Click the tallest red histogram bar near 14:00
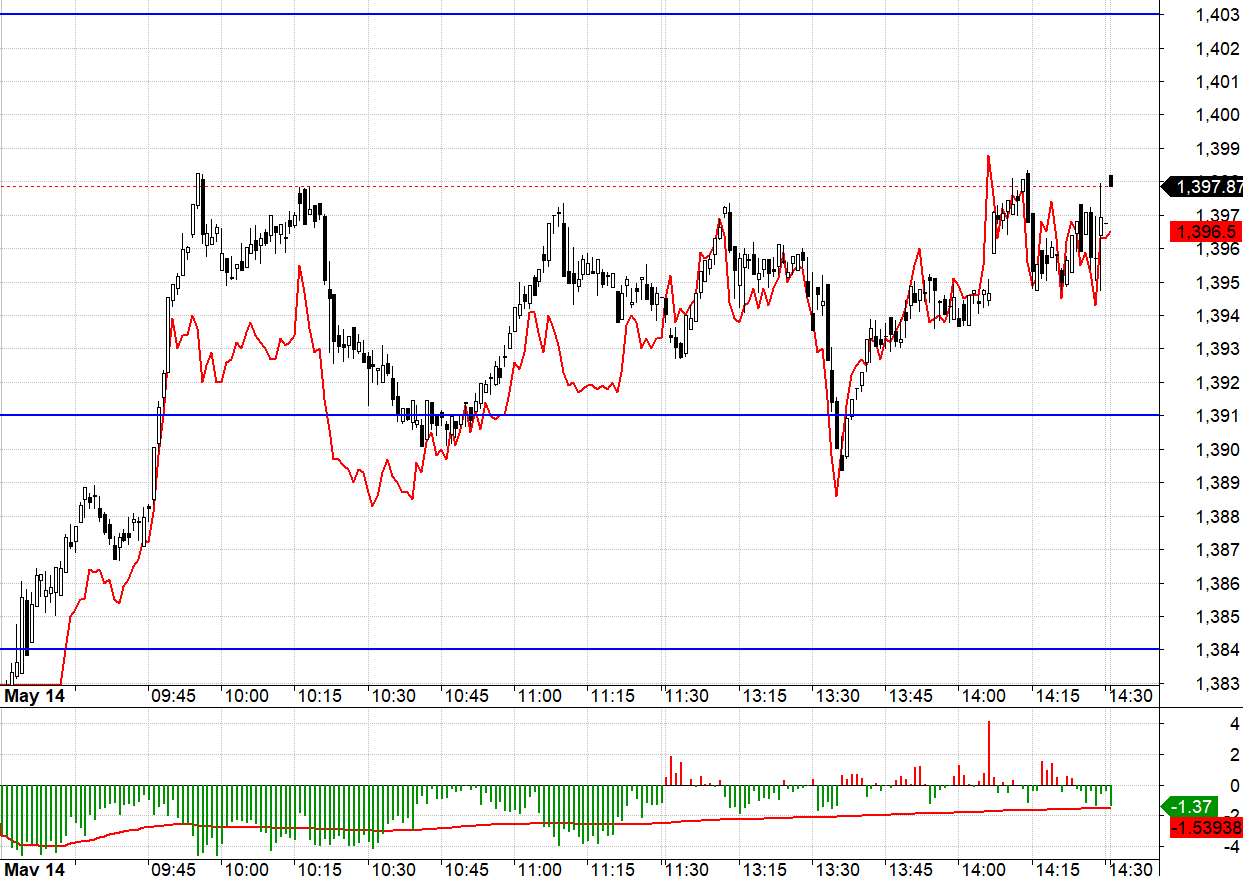This screenshot has height=876, width=1243. pyautogui.click(x=988, y=752)
